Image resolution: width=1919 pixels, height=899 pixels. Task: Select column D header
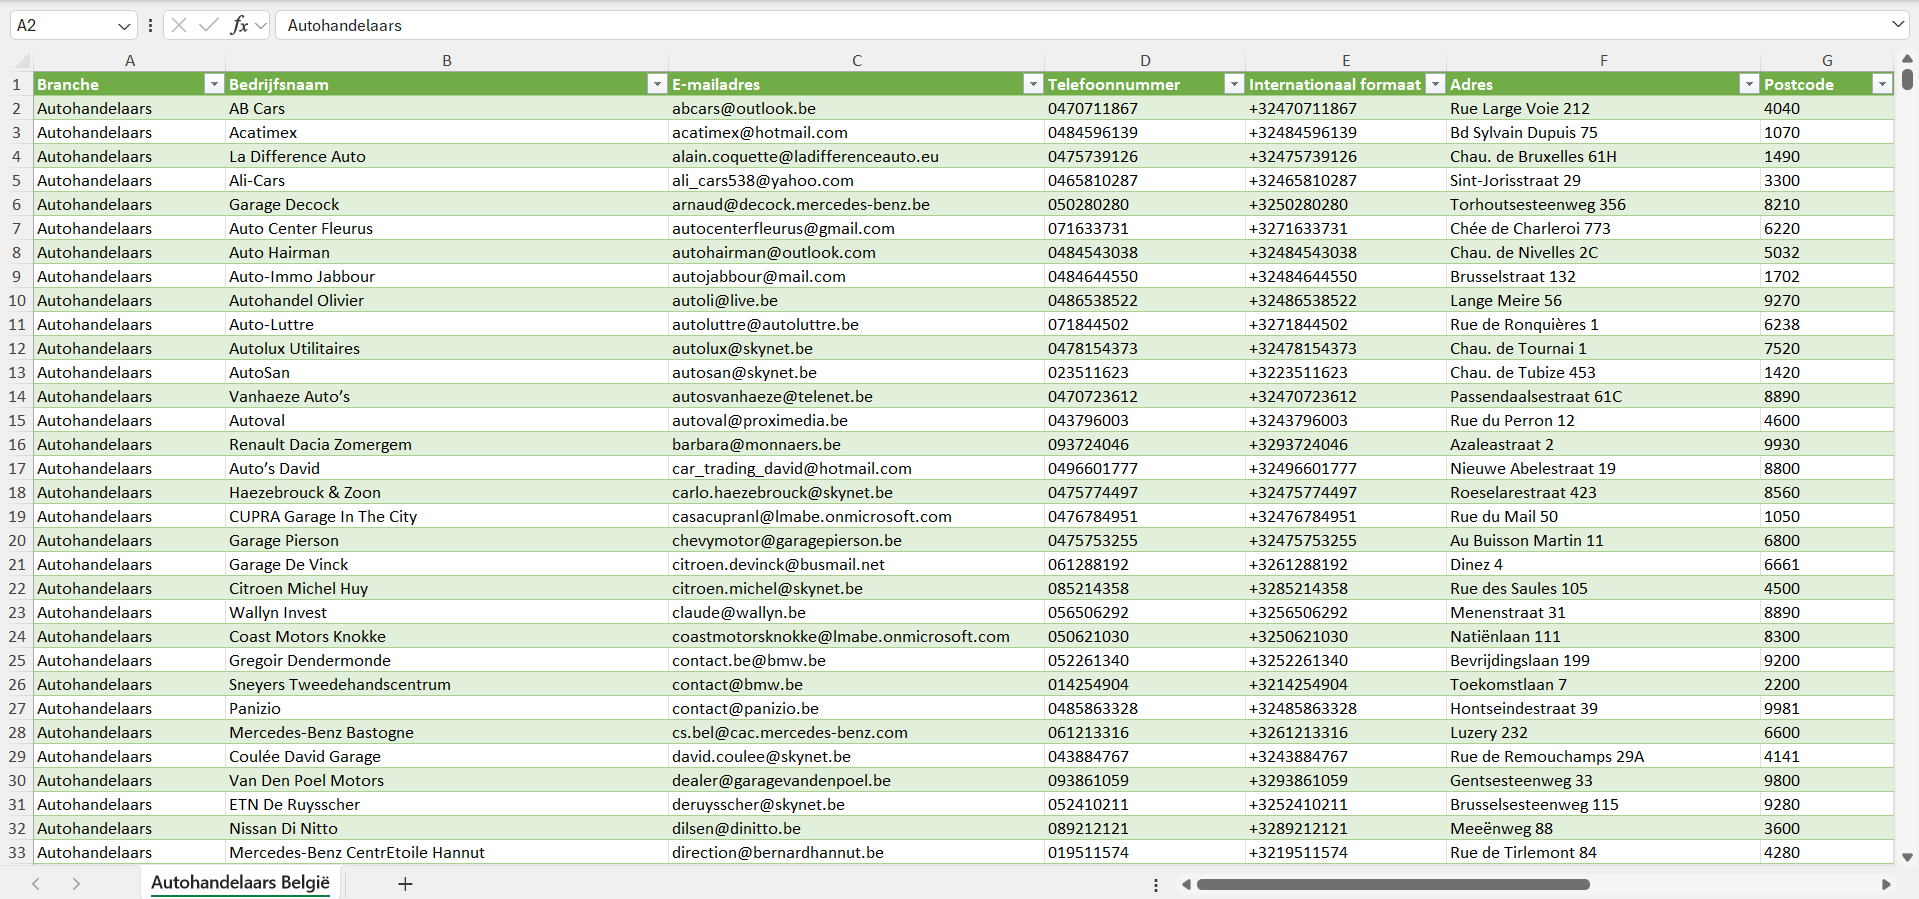(1145, 60)
